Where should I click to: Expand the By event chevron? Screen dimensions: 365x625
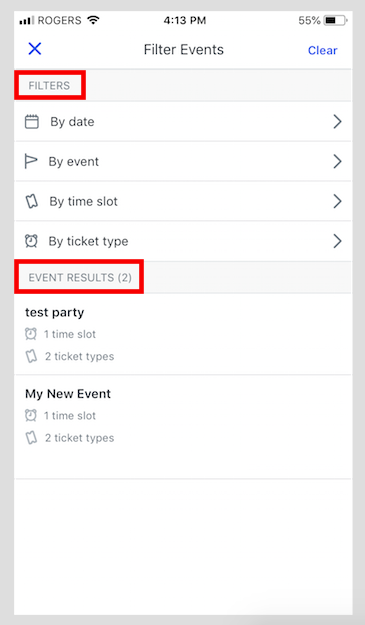coord(337,161)
